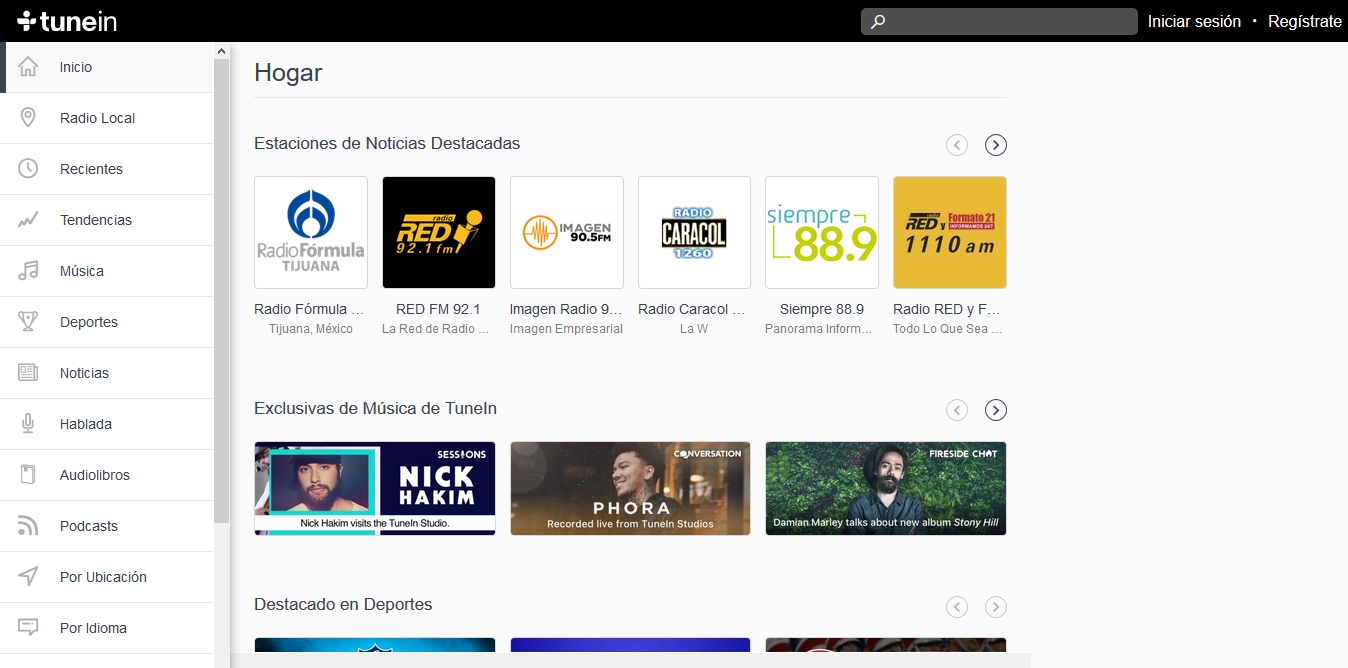This screenshot has width=1348, height=668.
Task: Open RED y Formato 21 1110 am logo
Action: (950, 233)
